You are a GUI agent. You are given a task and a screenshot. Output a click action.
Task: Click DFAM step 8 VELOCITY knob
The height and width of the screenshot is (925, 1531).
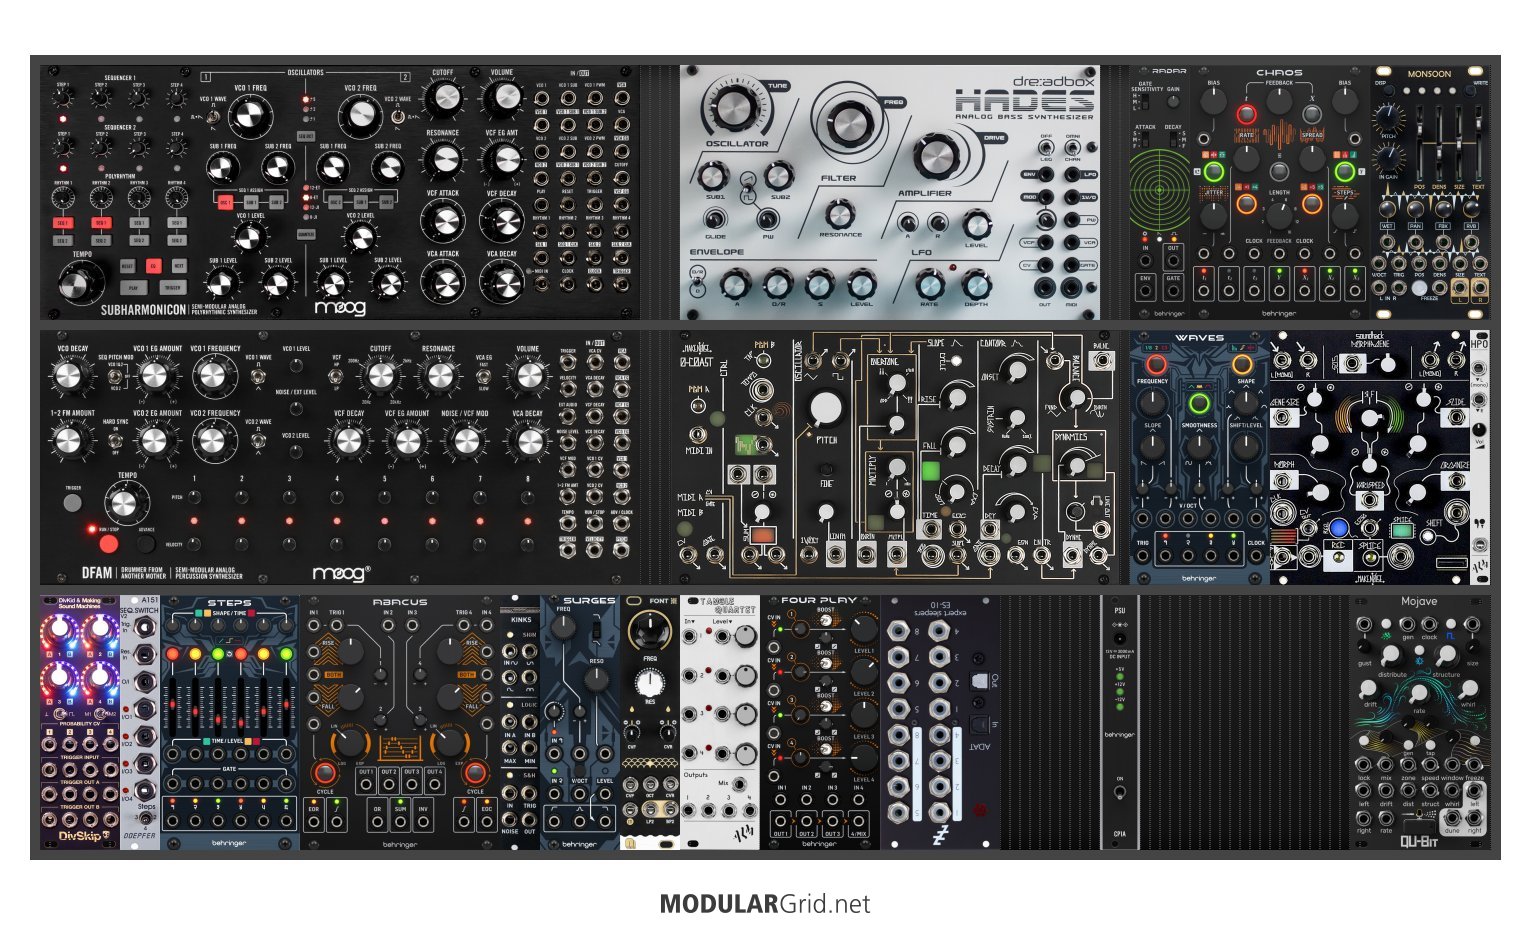pos(528,543)
